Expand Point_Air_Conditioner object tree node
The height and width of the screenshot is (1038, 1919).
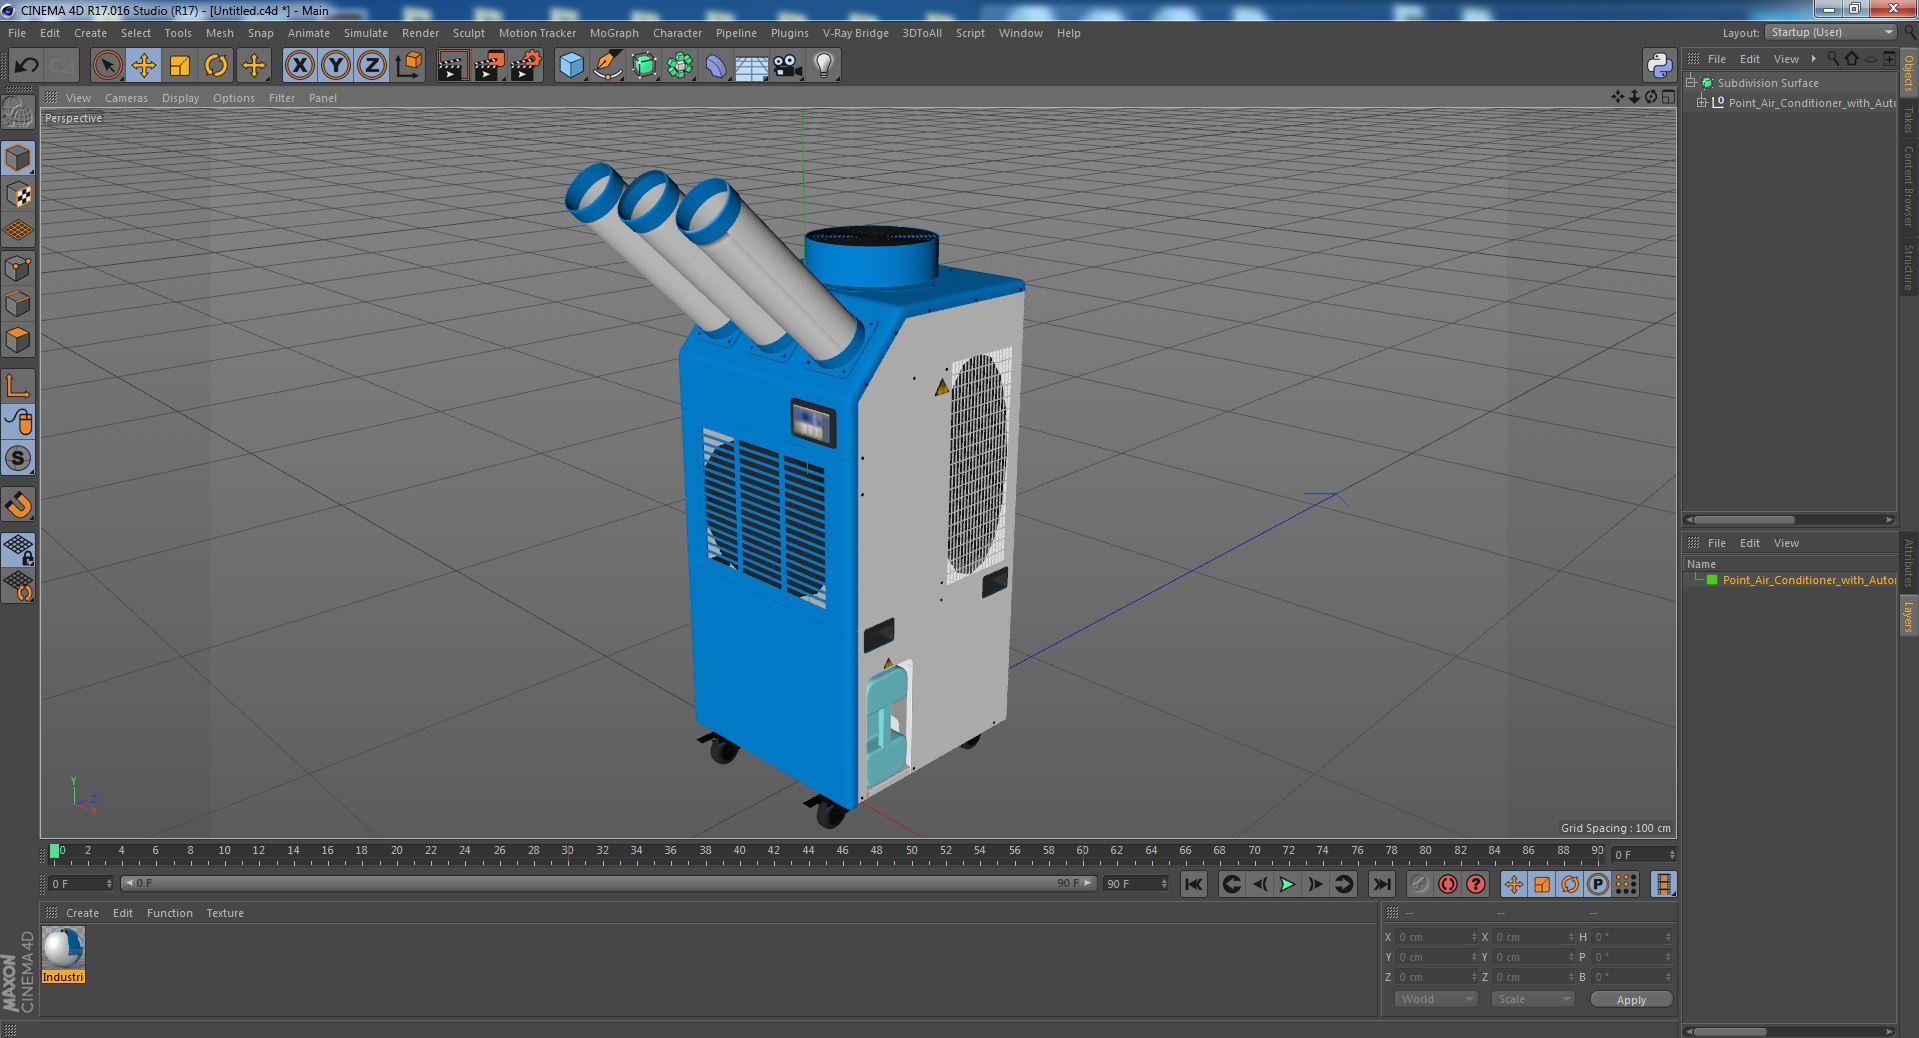click(1702, 102)
